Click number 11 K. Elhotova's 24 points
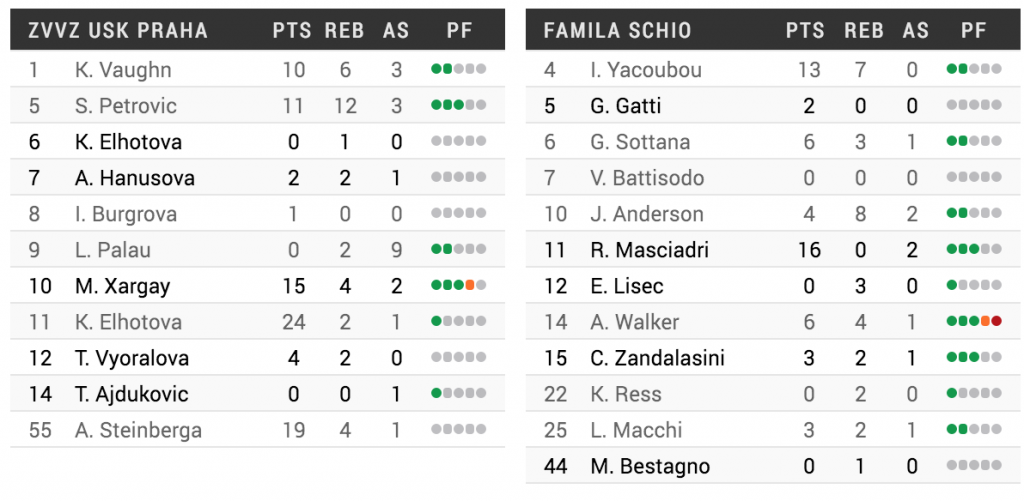 point(293,322)
